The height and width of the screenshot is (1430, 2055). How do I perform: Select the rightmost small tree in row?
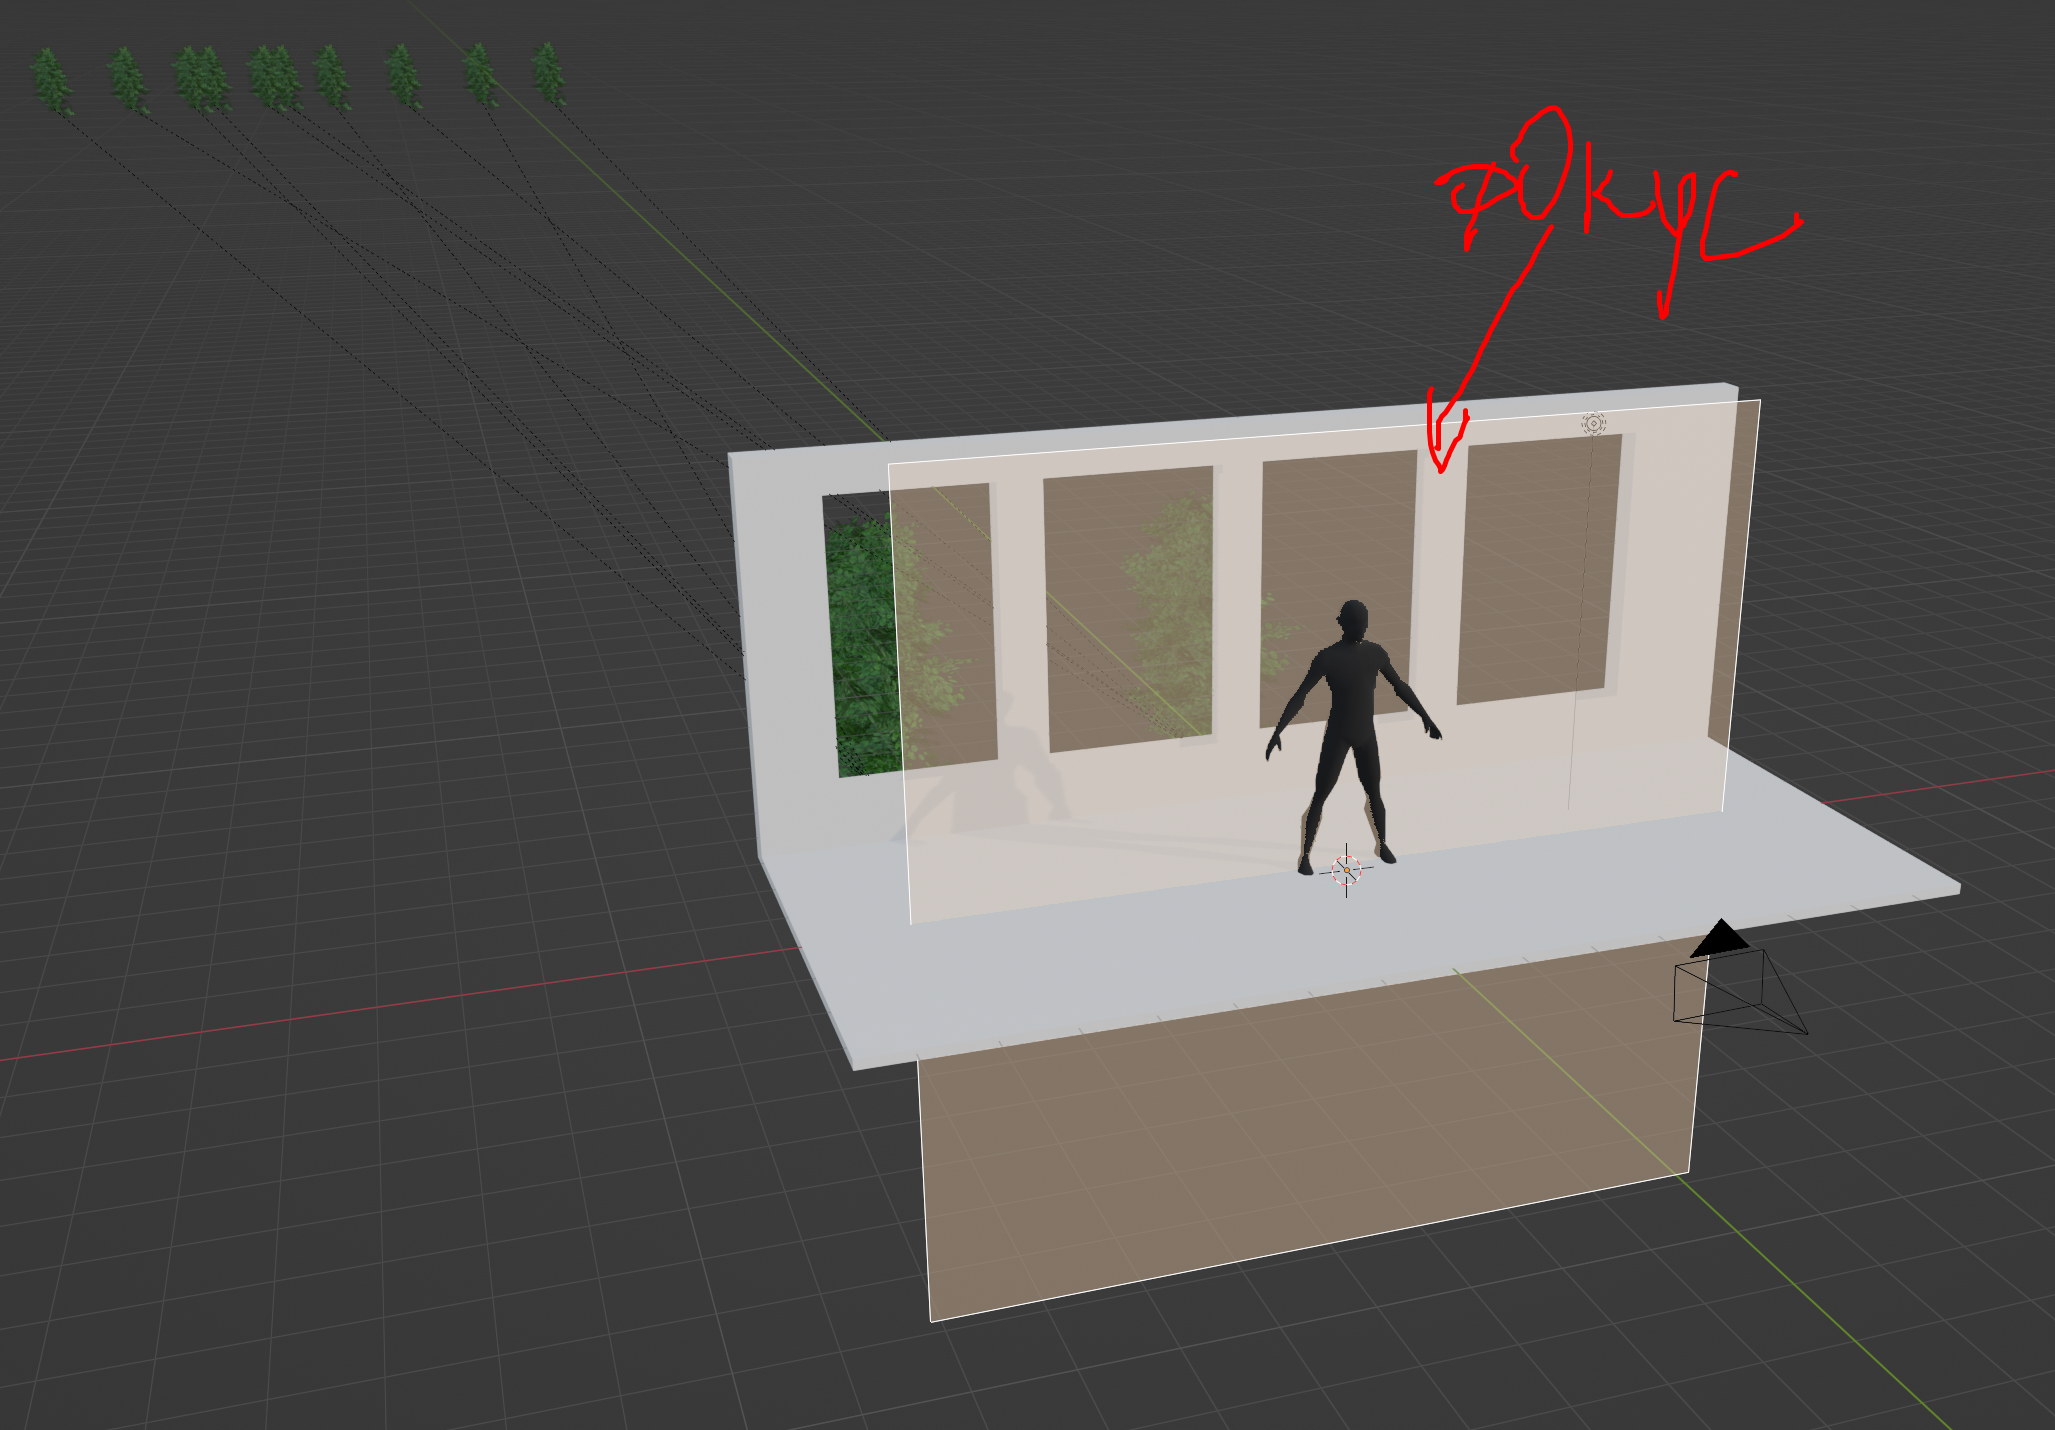548,72
